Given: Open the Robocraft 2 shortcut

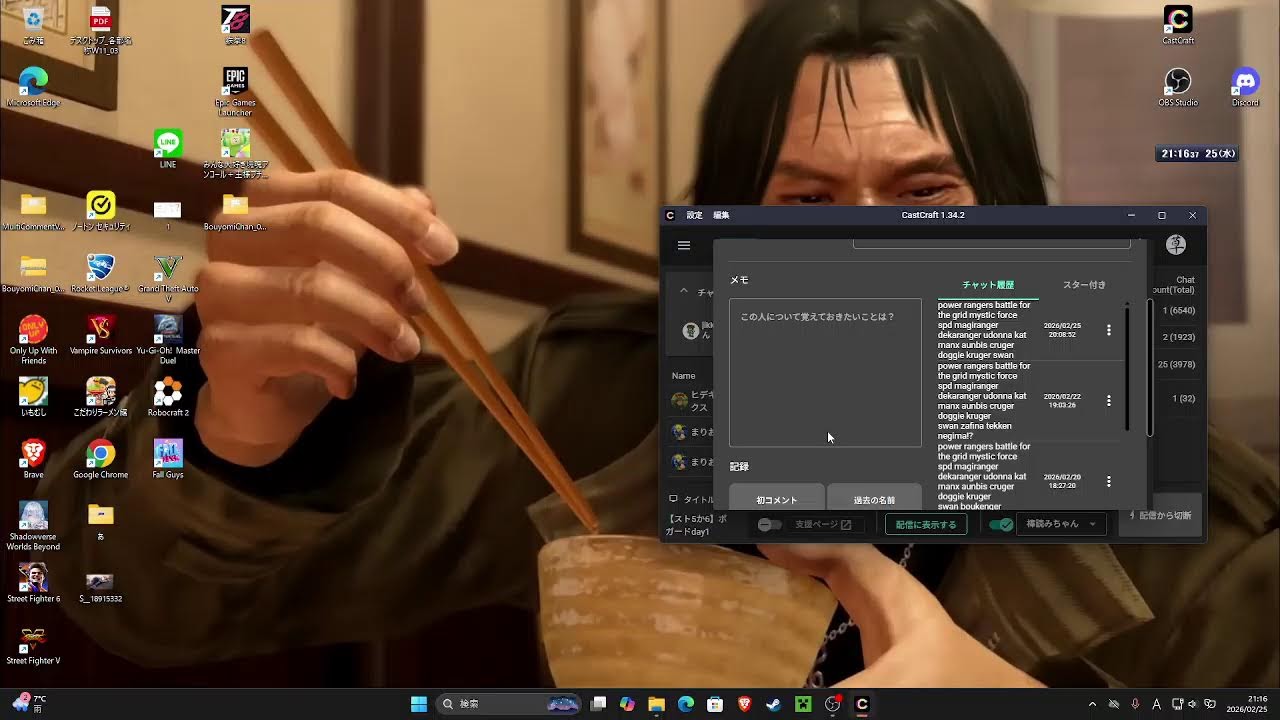Looking at the screenshot, I should (x=168, y=397).
